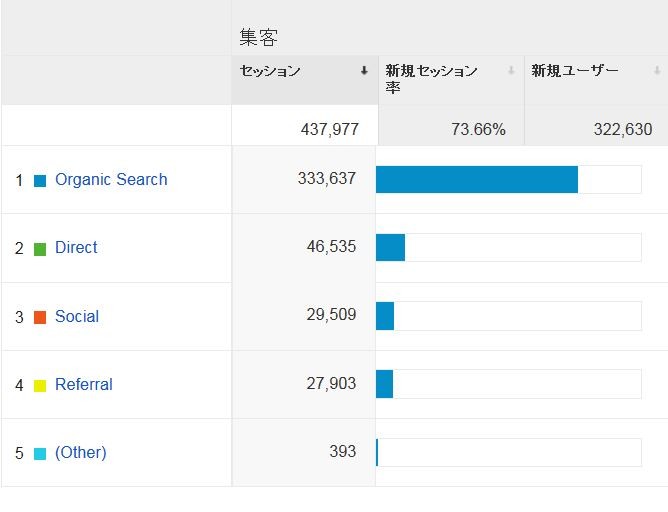This screenshot has height=512, width=668.
Task: Select the 新規ユーザー column header
Action: pos(575,71)
